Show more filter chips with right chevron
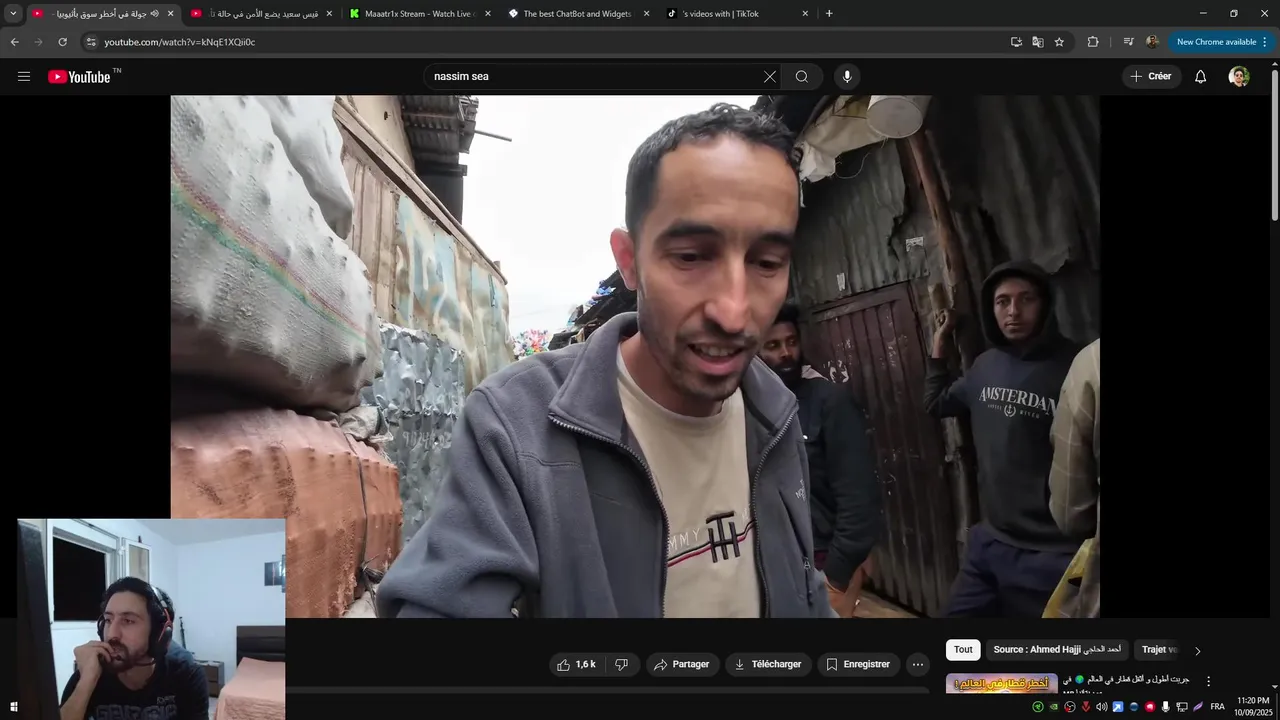 click(1198, 651)
